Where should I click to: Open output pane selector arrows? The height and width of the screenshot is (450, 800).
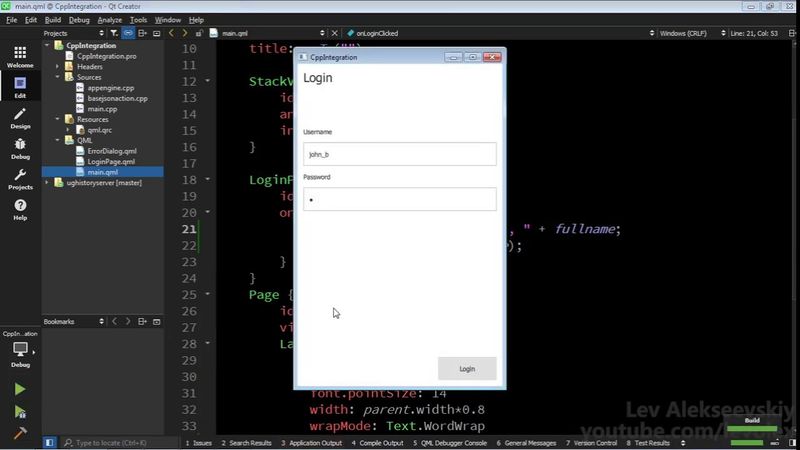(x=683, y=443)
